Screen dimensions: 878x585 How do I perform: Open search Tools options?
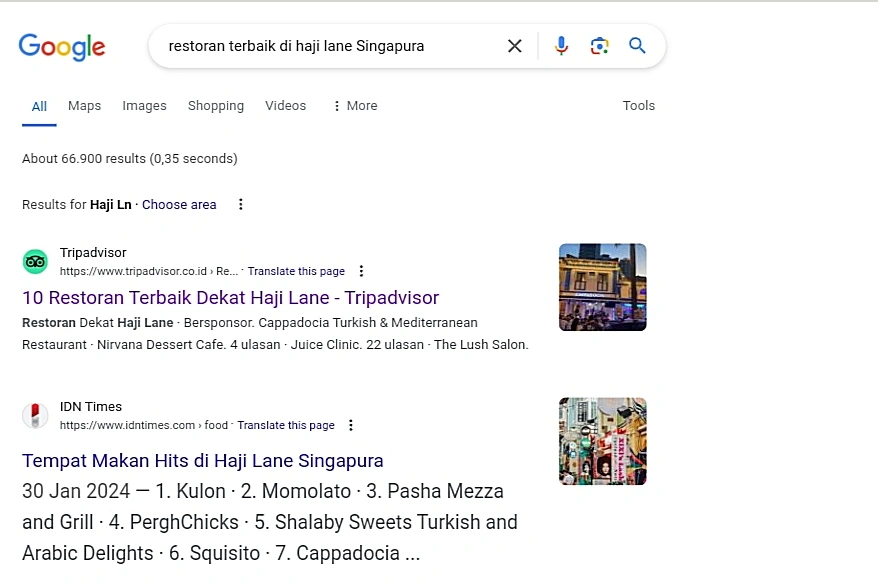click(x=639, y=106)
